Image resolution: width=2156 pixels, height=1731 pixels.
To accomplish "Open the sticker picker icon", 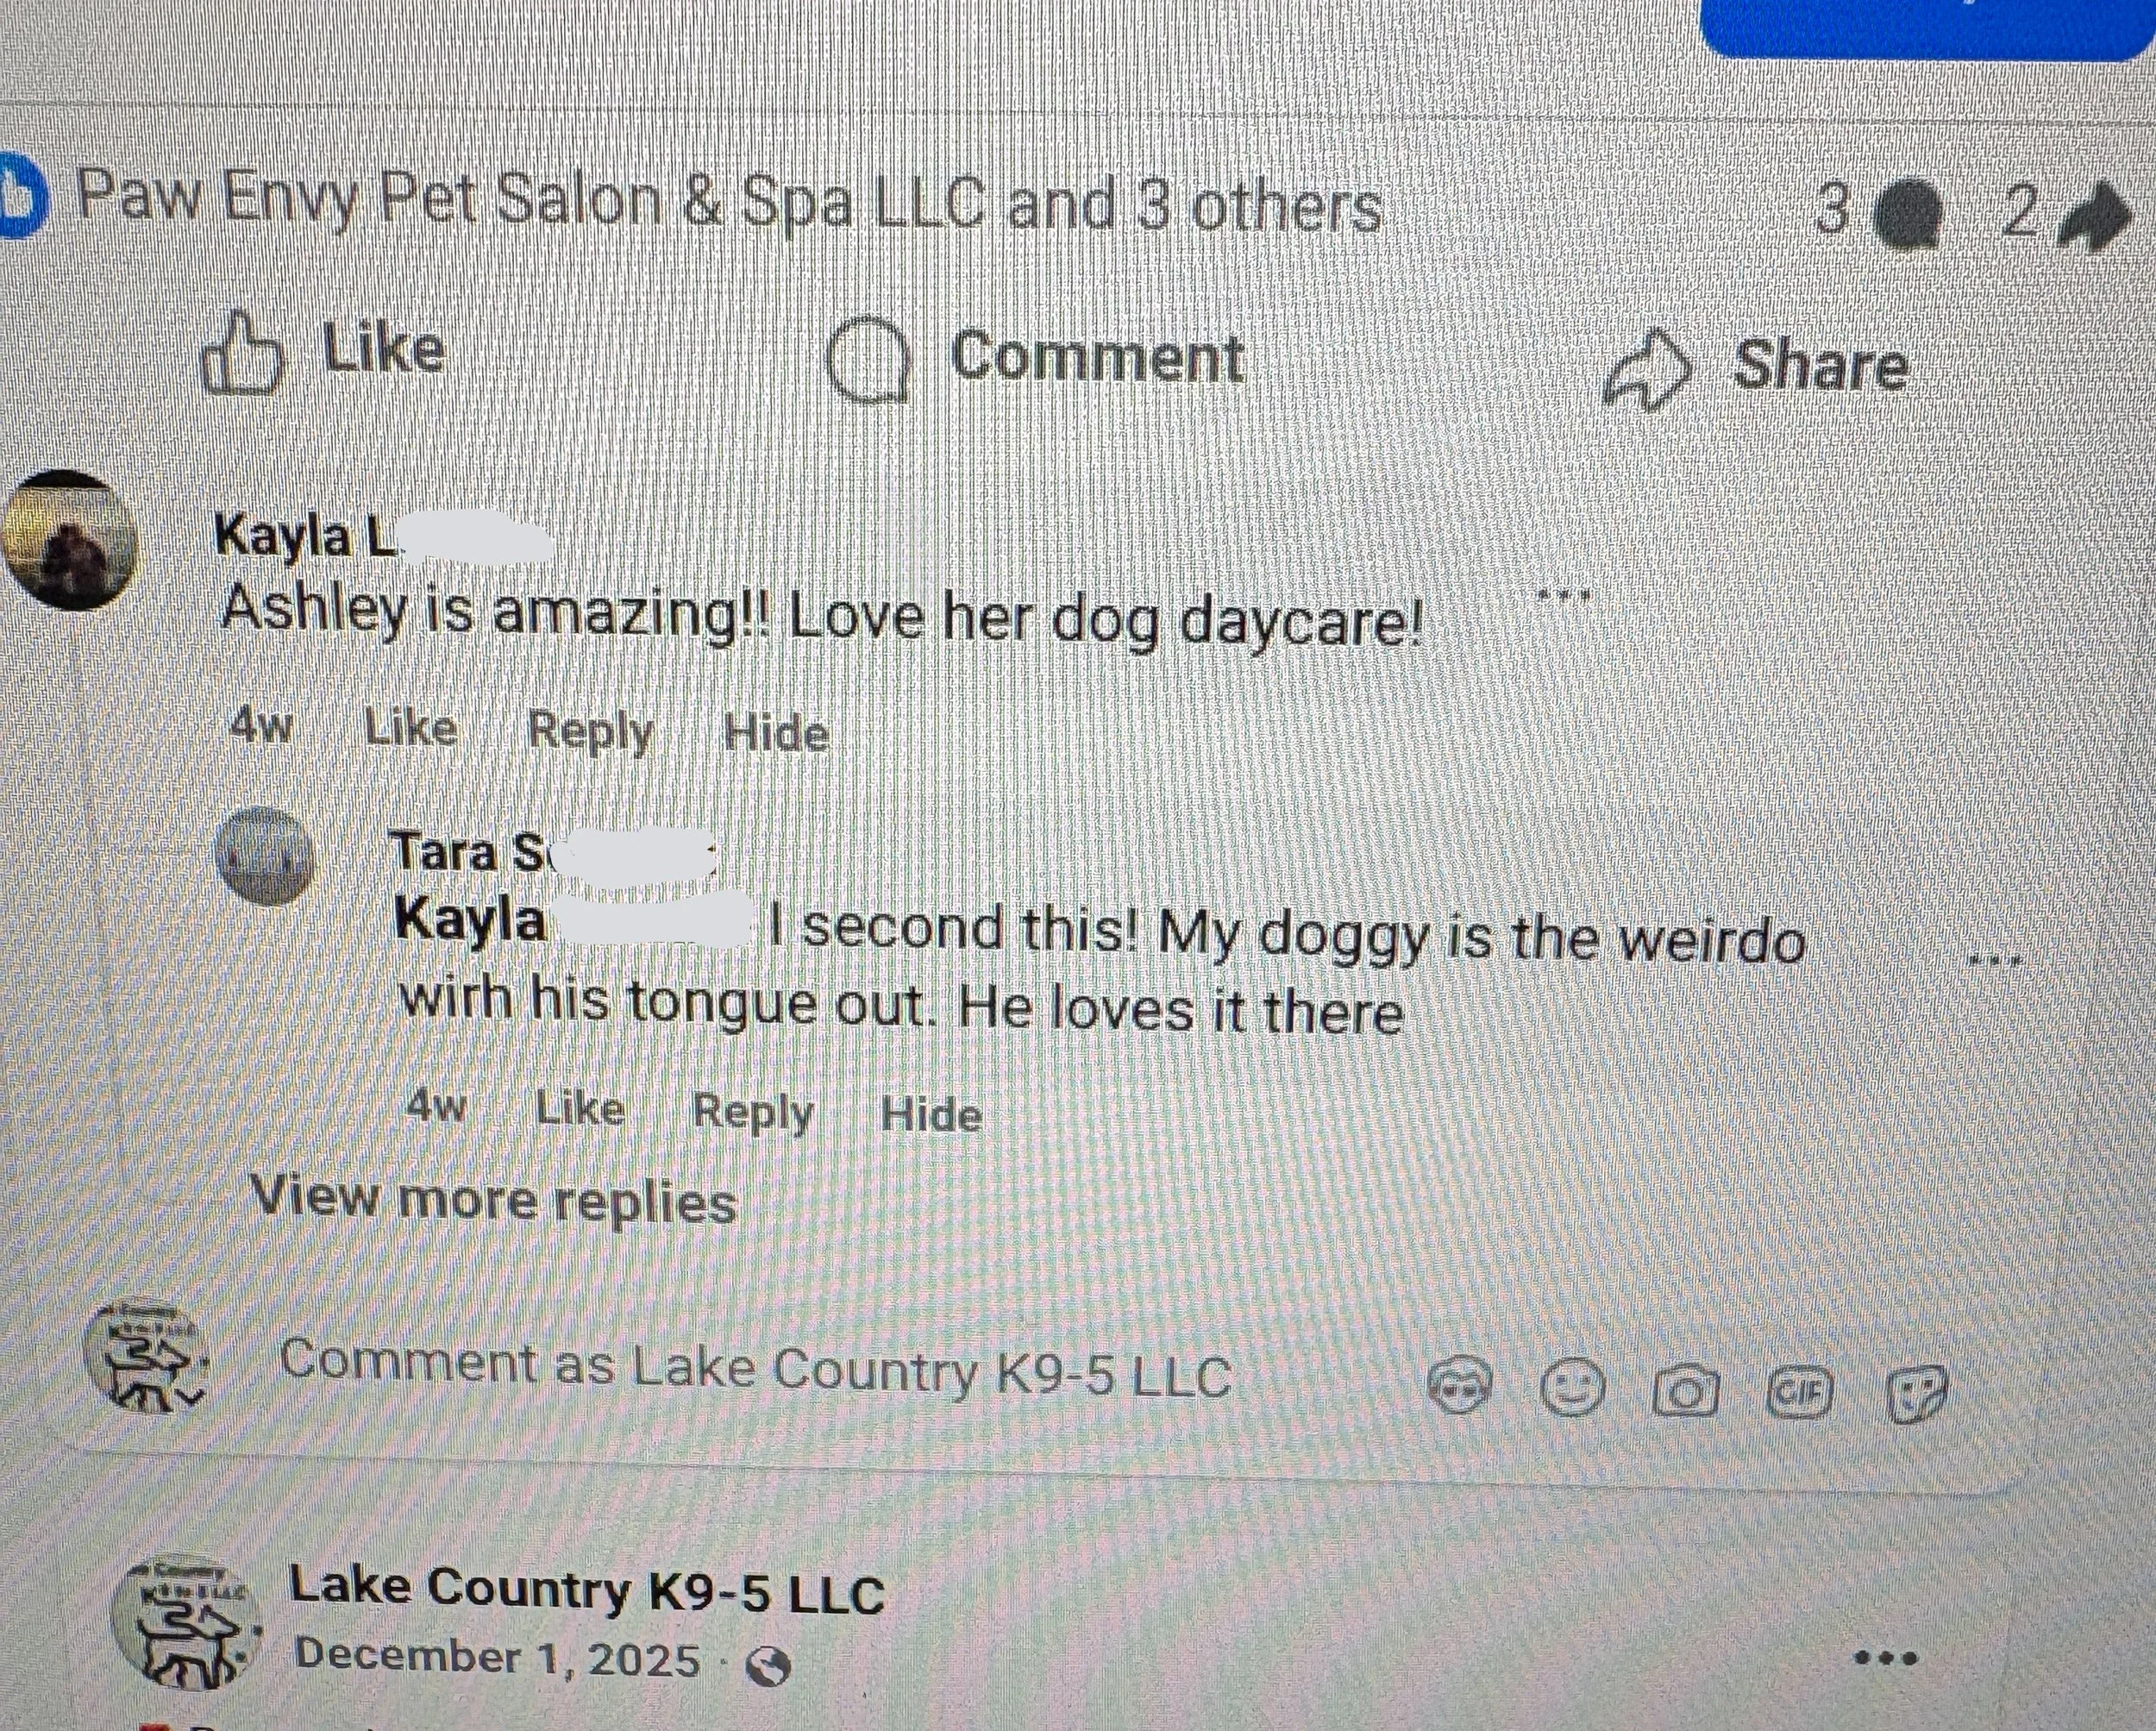I will (x=1916, y=1393).
